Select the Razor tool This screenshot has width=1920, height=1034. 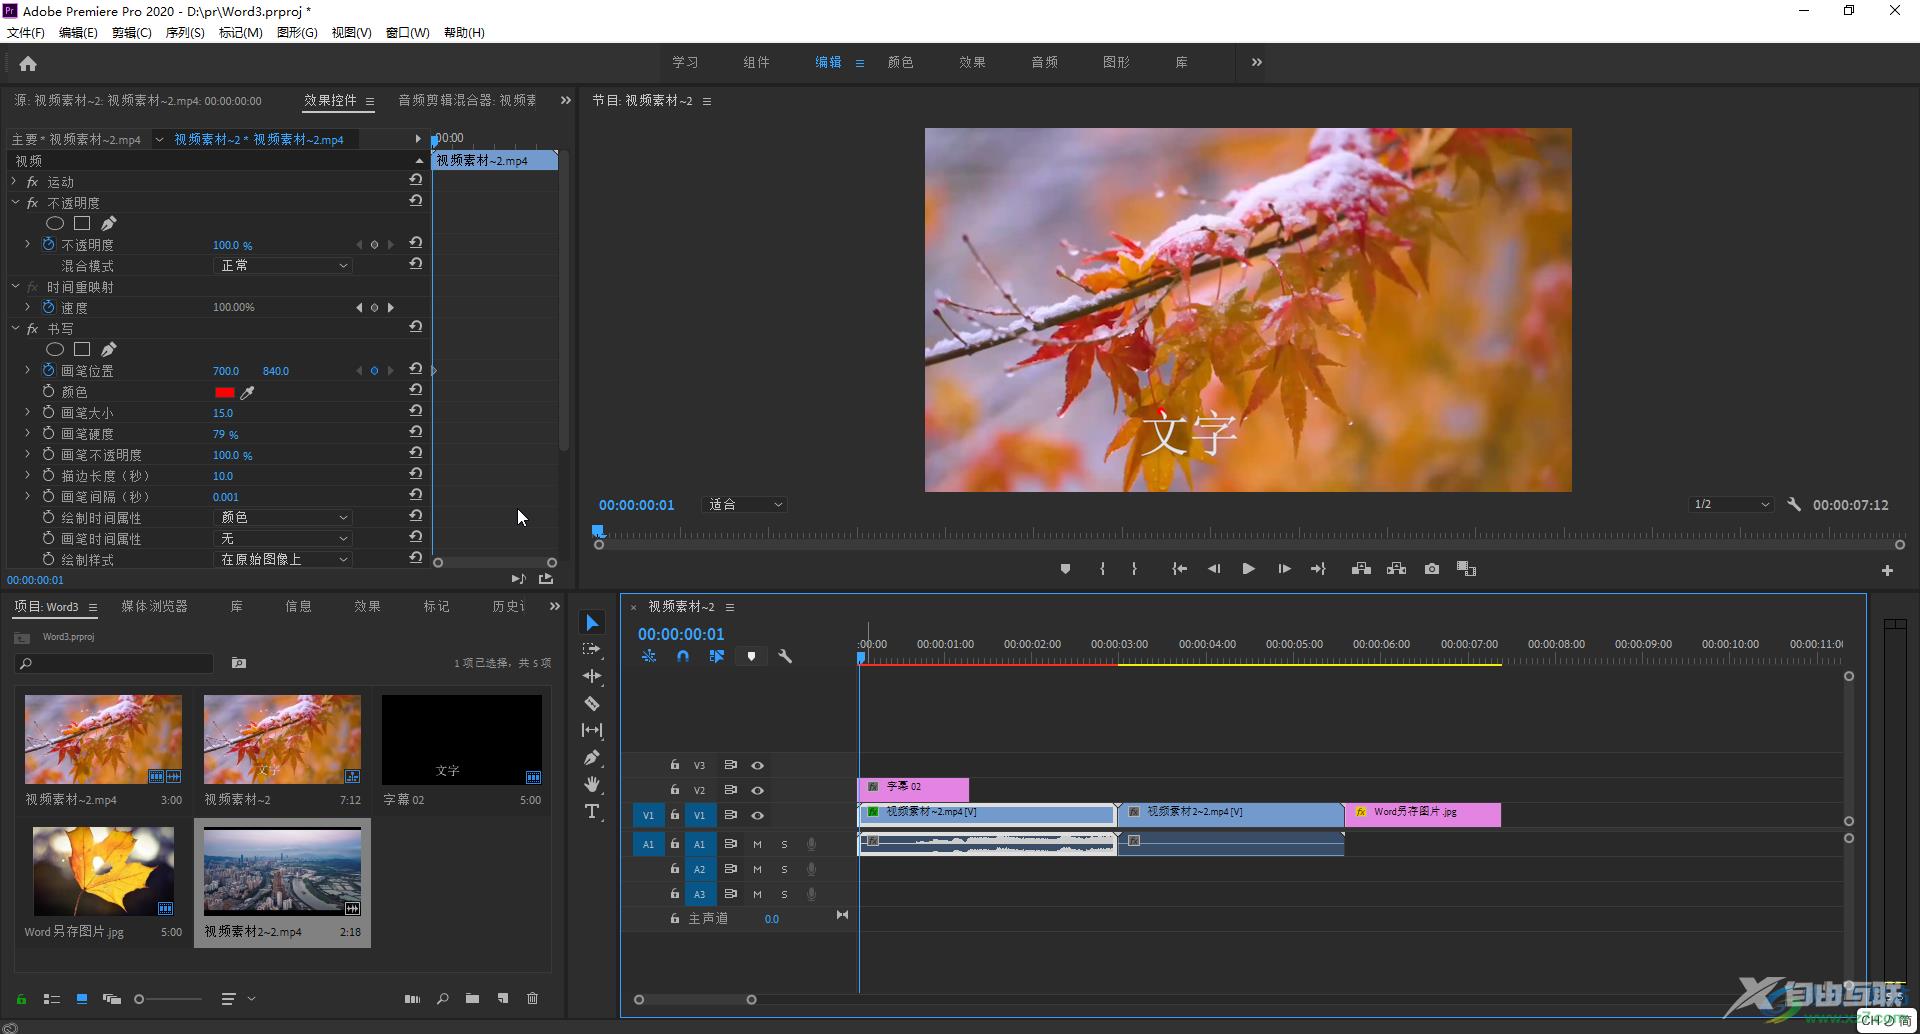tap(592, 704)
